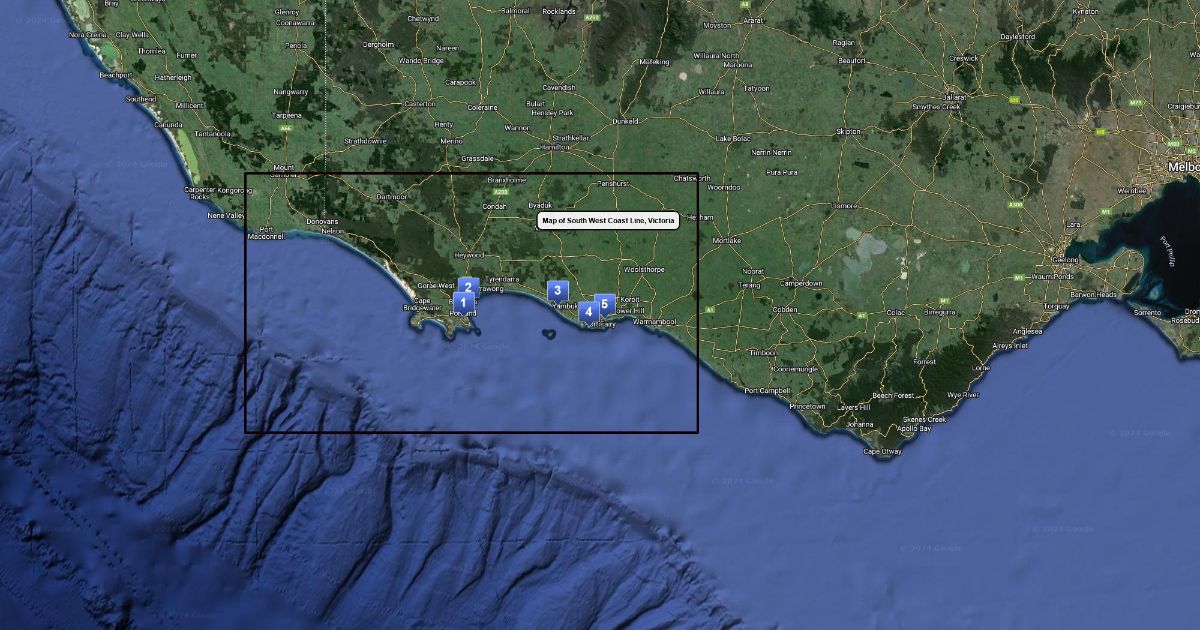Click the Hamilton town label

(555, 147)
